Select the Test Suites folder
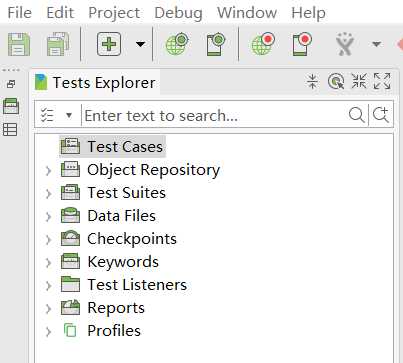 pyautogui.click(x=113, y=193)
